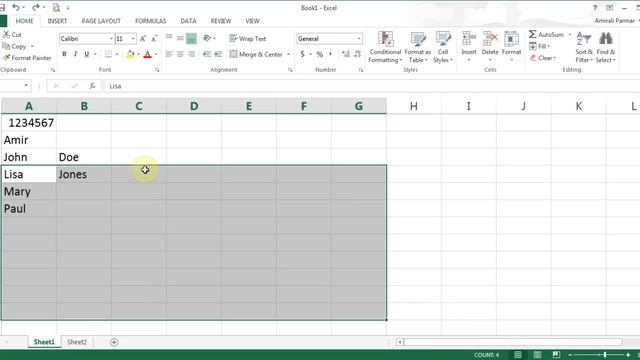Click Decrease Decimal icon
Image resolution: width=640 pixels, height=360 pixels.
pyautogui.click(x=358, y=54)
